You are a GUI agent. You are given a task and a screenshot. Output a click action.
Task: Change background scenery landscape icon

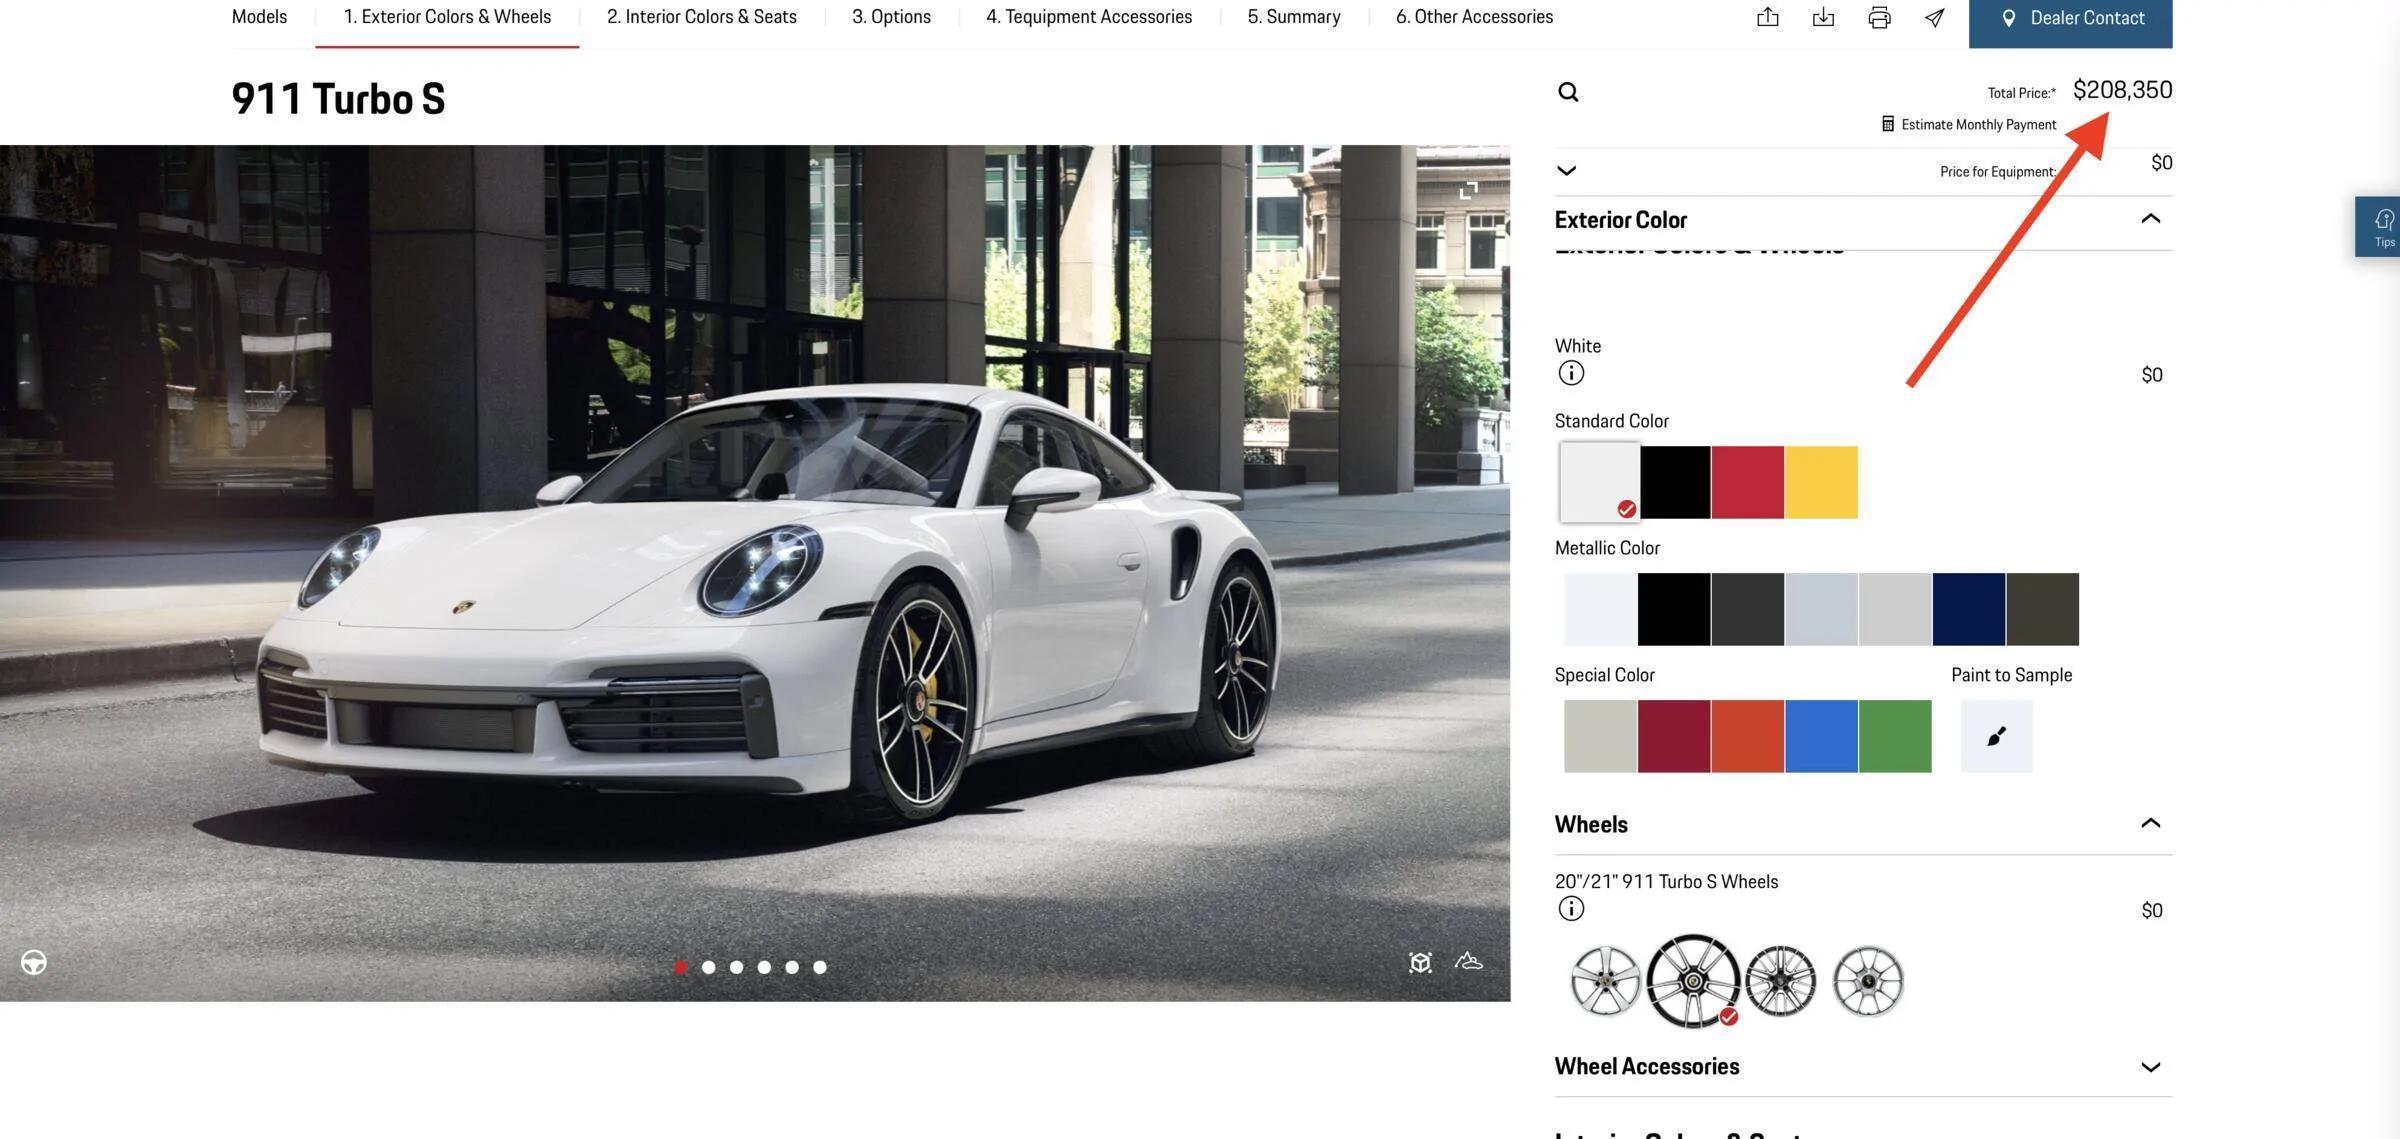[x=1468, y=961]
